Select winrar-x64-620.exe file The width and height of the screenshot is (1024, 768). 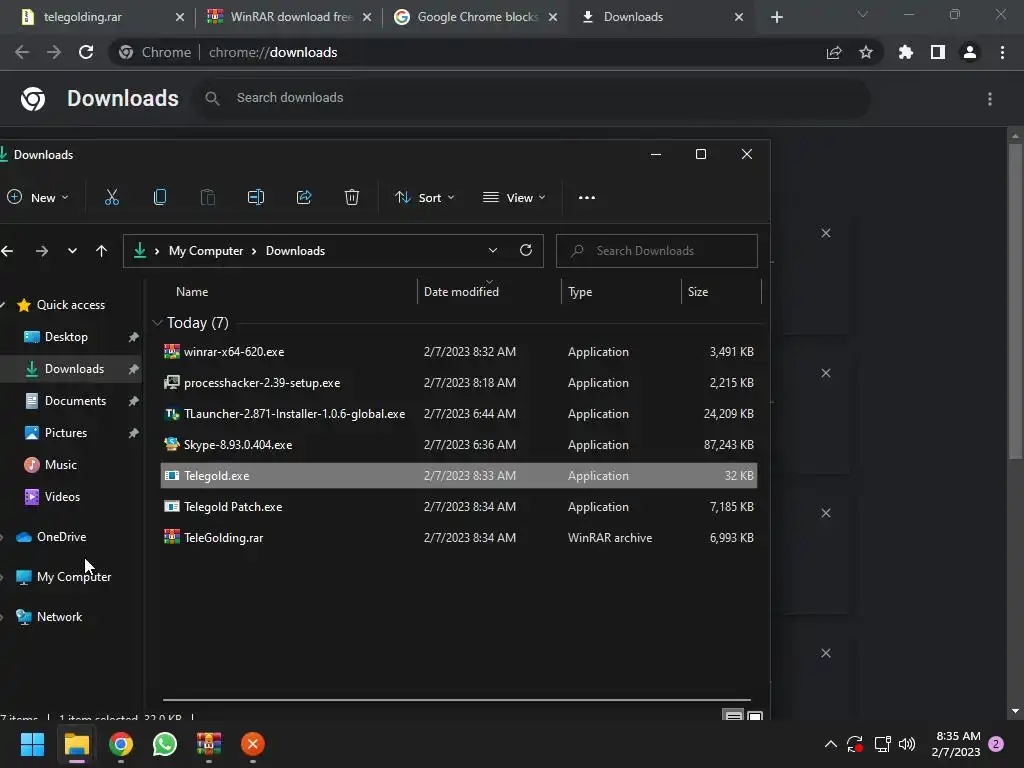(x=458, y=351)
